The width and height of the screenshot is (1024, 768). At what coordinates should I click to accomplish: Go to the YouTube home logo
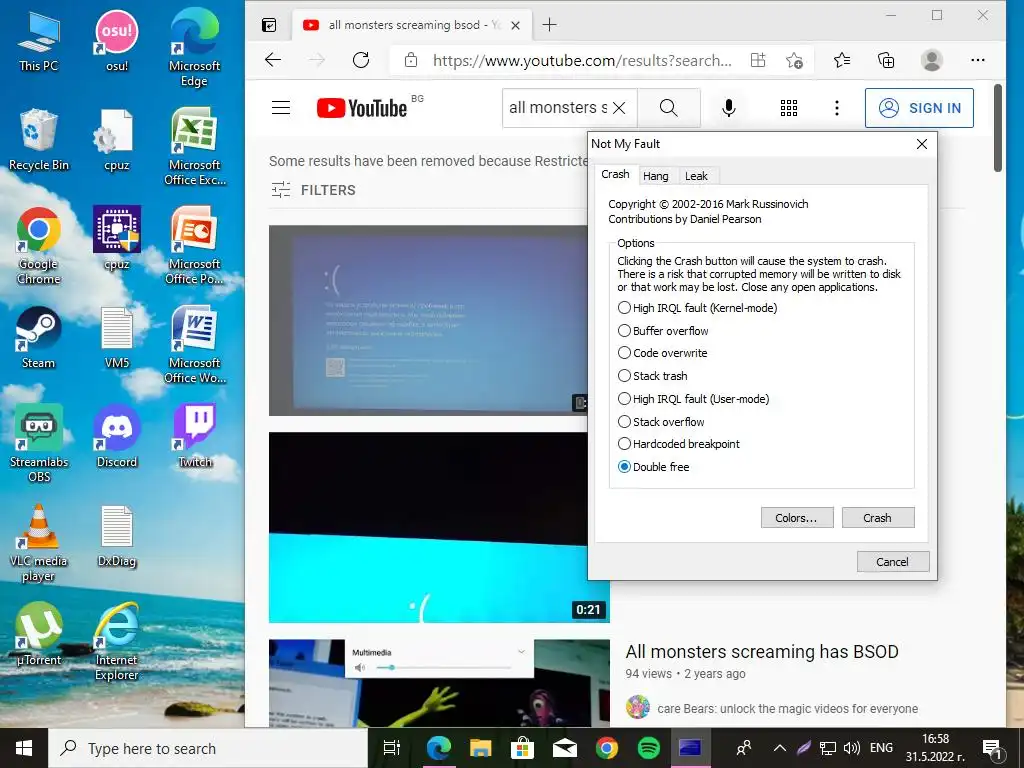click(362, 108)
